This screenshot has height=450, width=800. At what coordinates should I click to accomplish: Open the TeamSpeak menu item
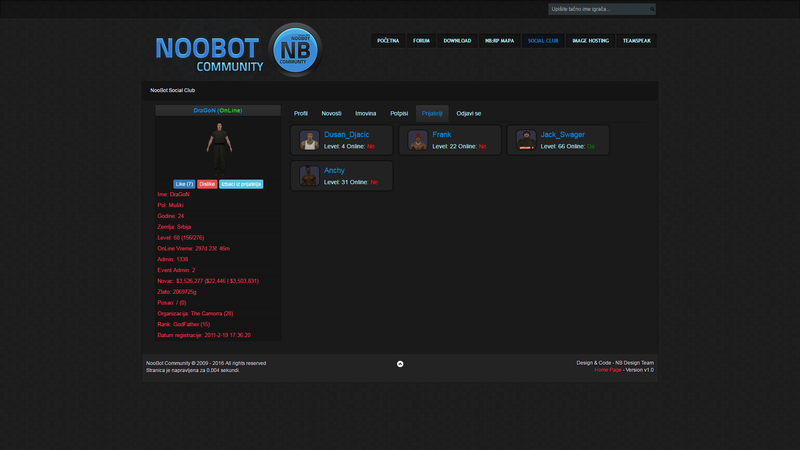click(x=636, y=41)
